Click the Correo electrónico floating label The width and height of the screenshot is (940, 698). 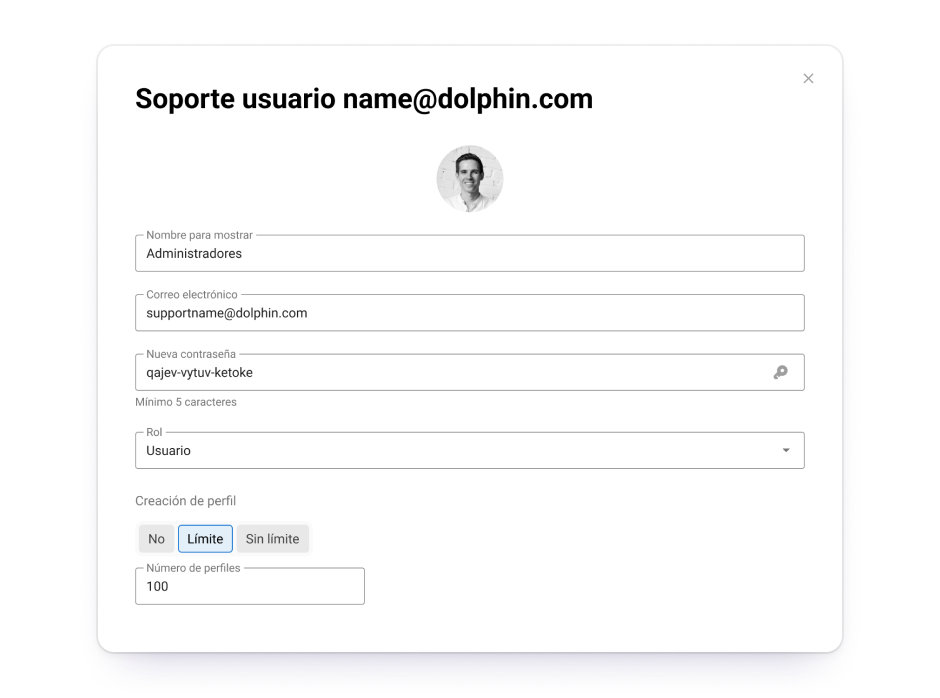[192, 295]
